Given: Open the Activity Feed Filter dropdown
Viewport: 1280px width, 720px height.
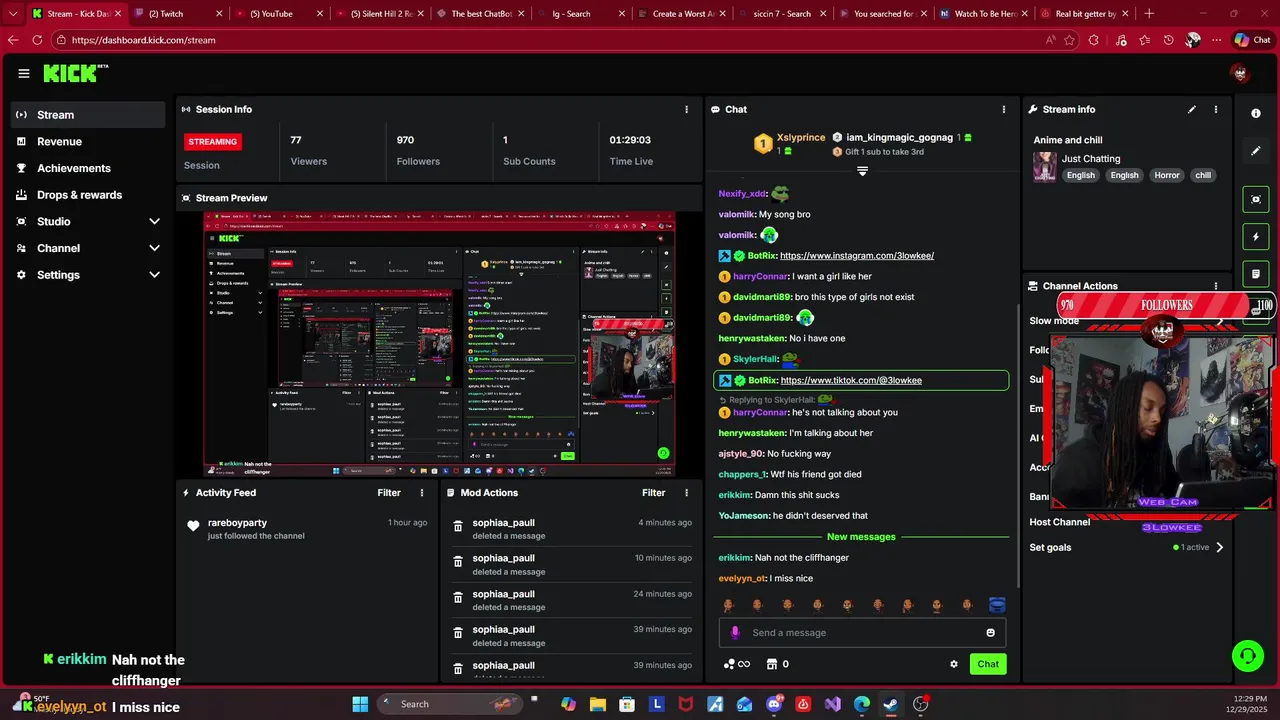Looking at the screenshot, I should (x=389, y=493).
